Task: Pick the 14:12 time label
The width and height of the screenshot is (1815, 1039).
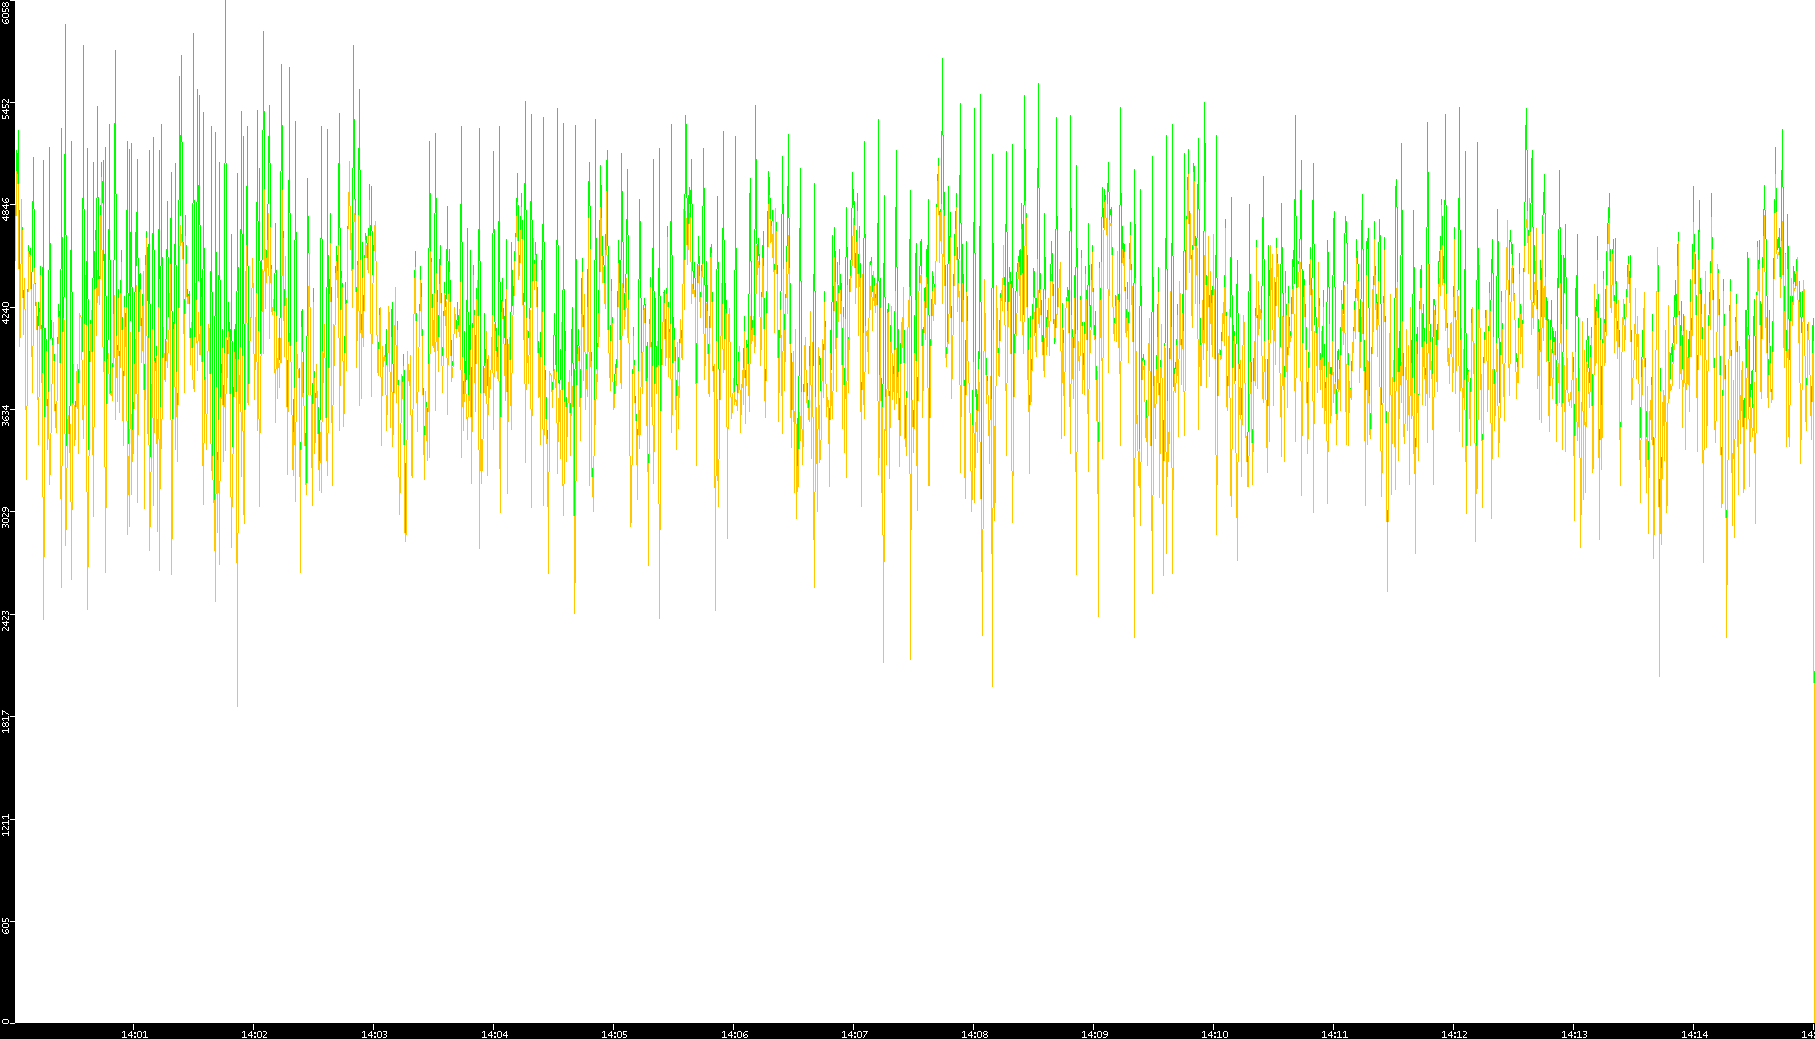Action: (1454, 1034)
